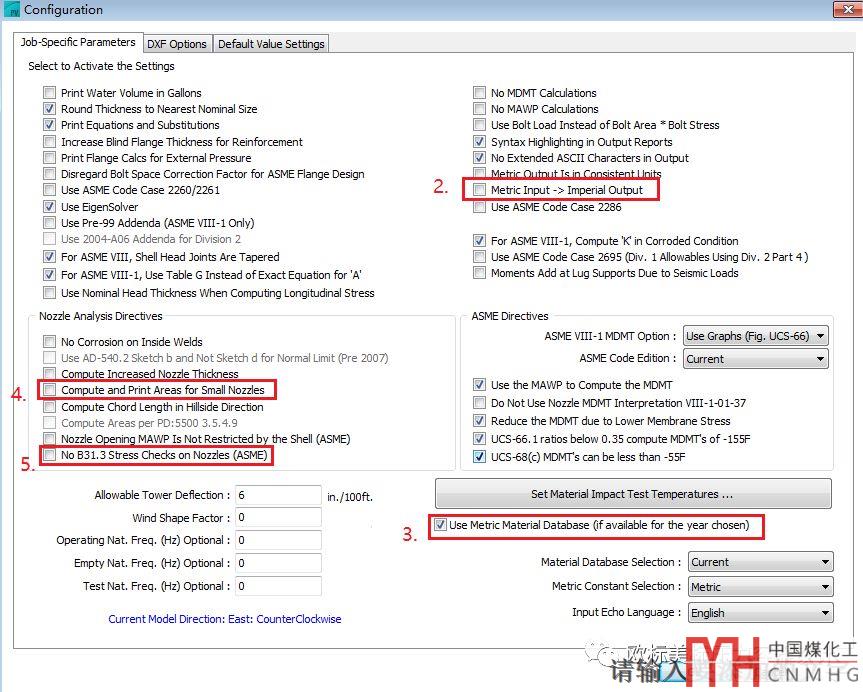Open the Input Echo Language dropdown
863x692 pixels.
coord(761,613)
